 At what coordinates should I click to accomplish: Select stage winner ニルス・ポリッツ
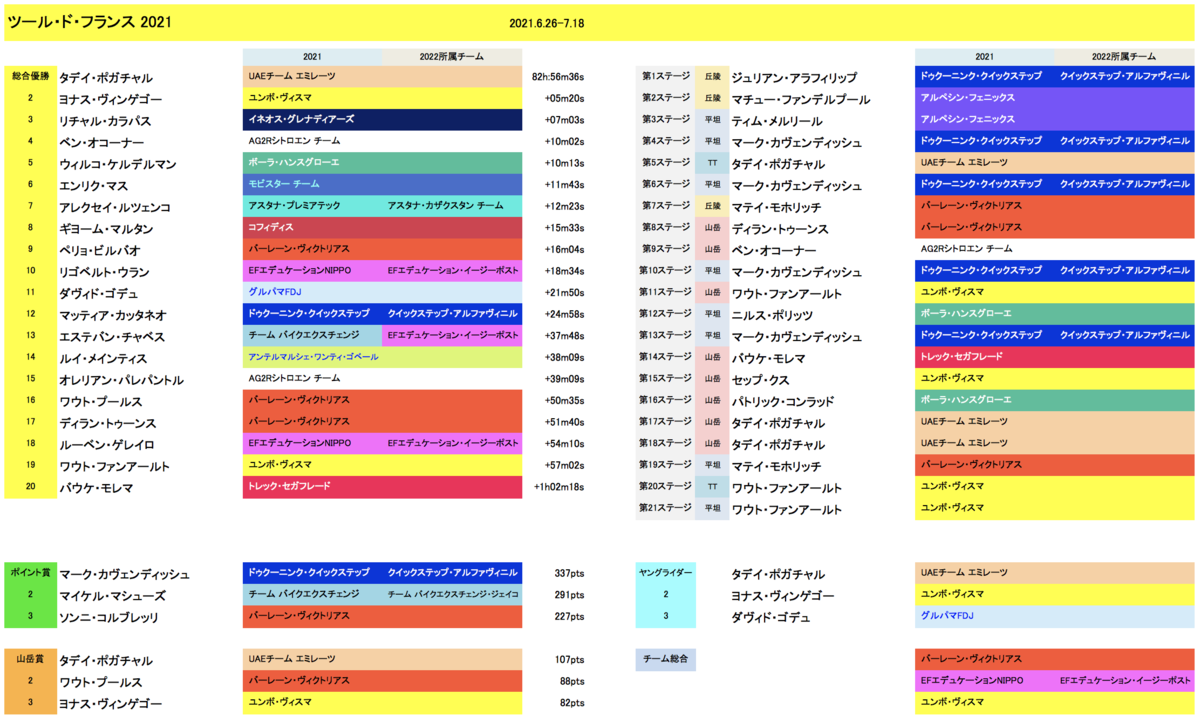[773, 315]
